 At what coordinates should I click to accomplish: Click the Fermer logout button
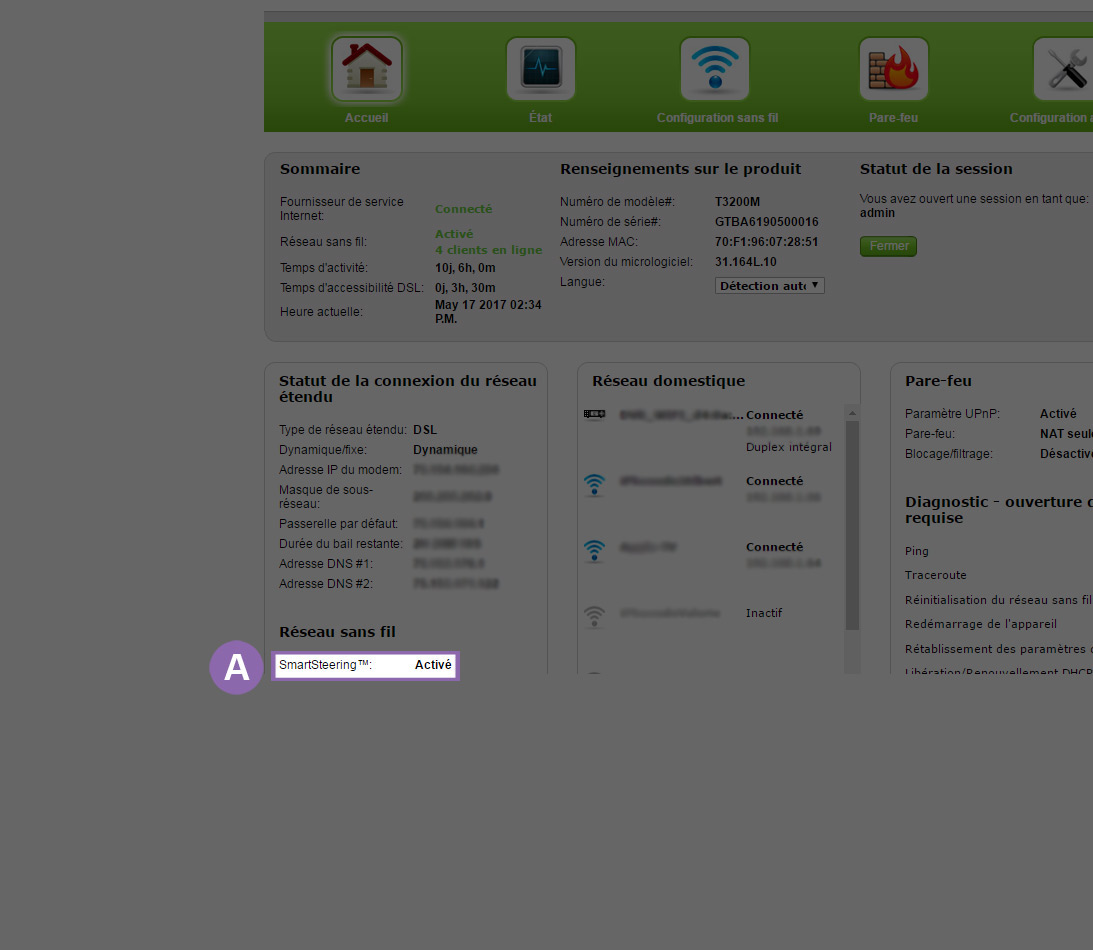[x=888, y=246]
